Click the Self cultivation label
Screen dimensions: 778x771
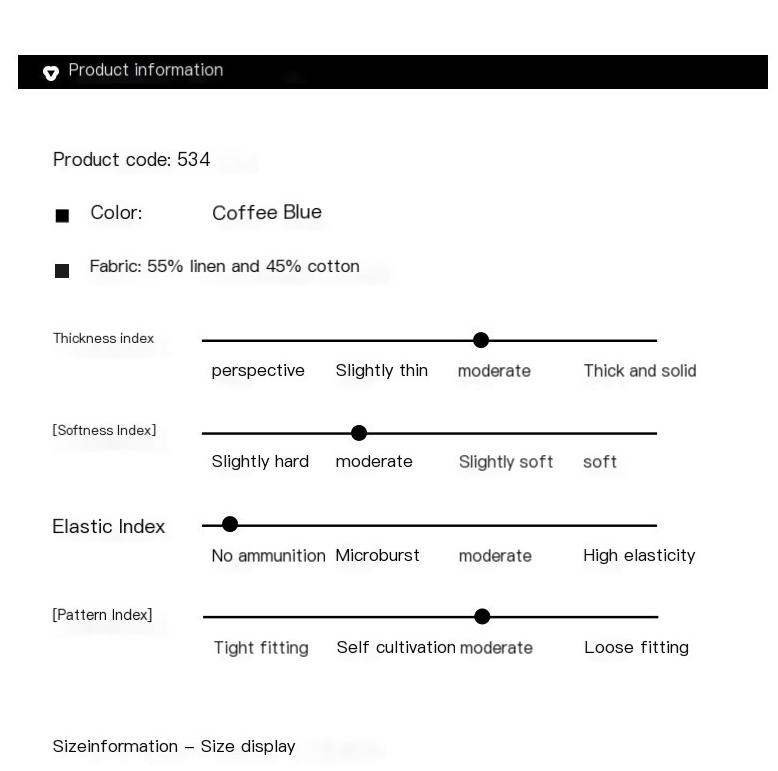396,647
